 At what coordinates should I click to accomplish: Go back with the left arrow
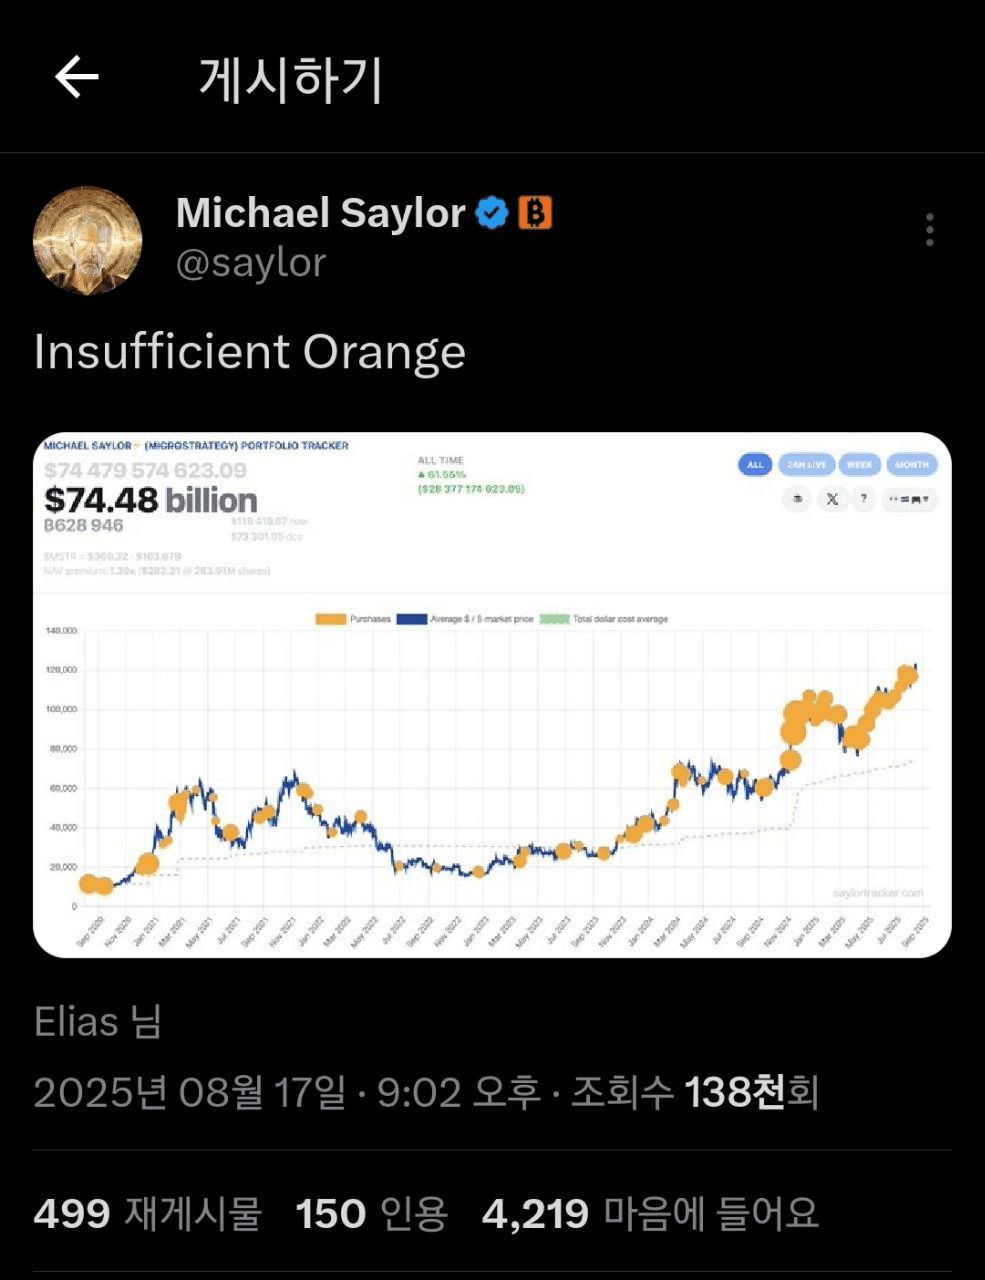[x=77, y=77]
